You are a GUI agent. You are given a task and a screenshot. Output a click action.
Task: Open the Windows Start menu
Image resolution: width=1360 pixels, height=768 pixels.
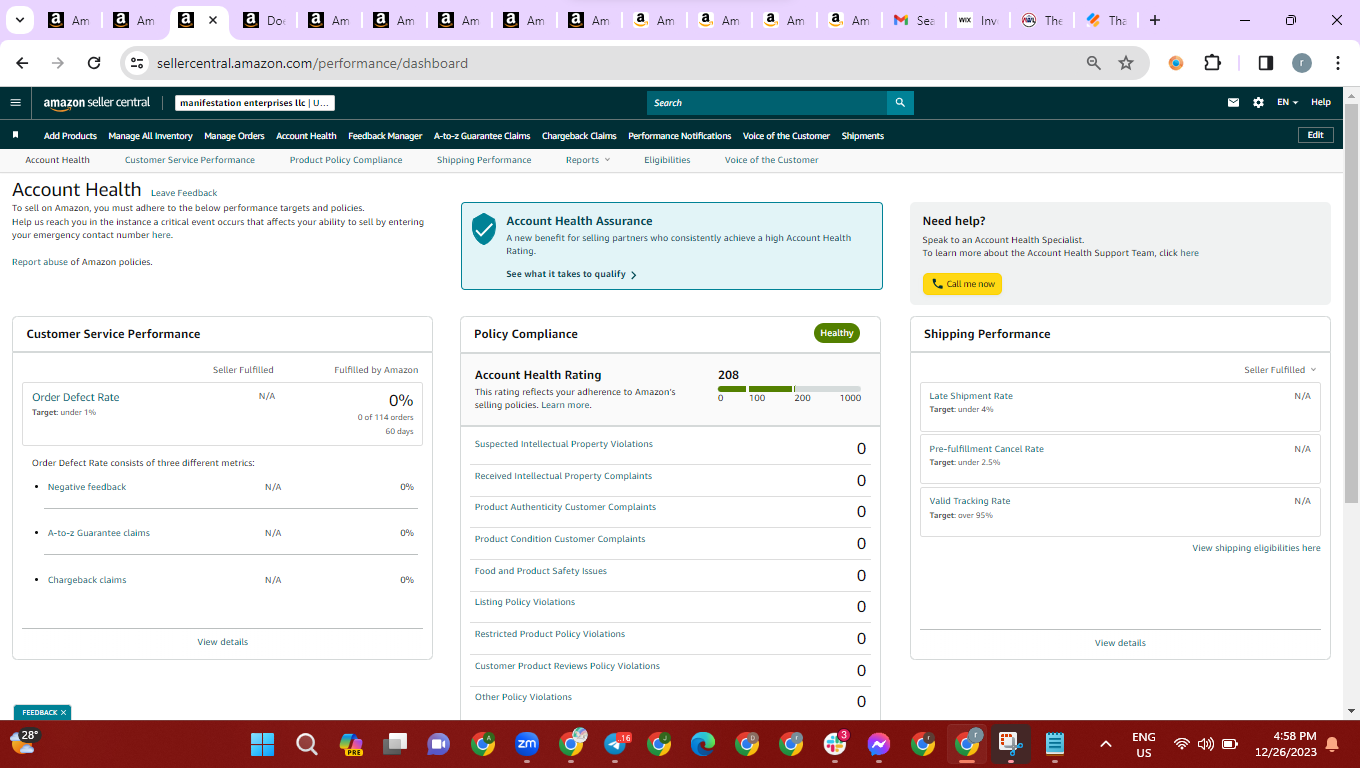tap(262, 744)
